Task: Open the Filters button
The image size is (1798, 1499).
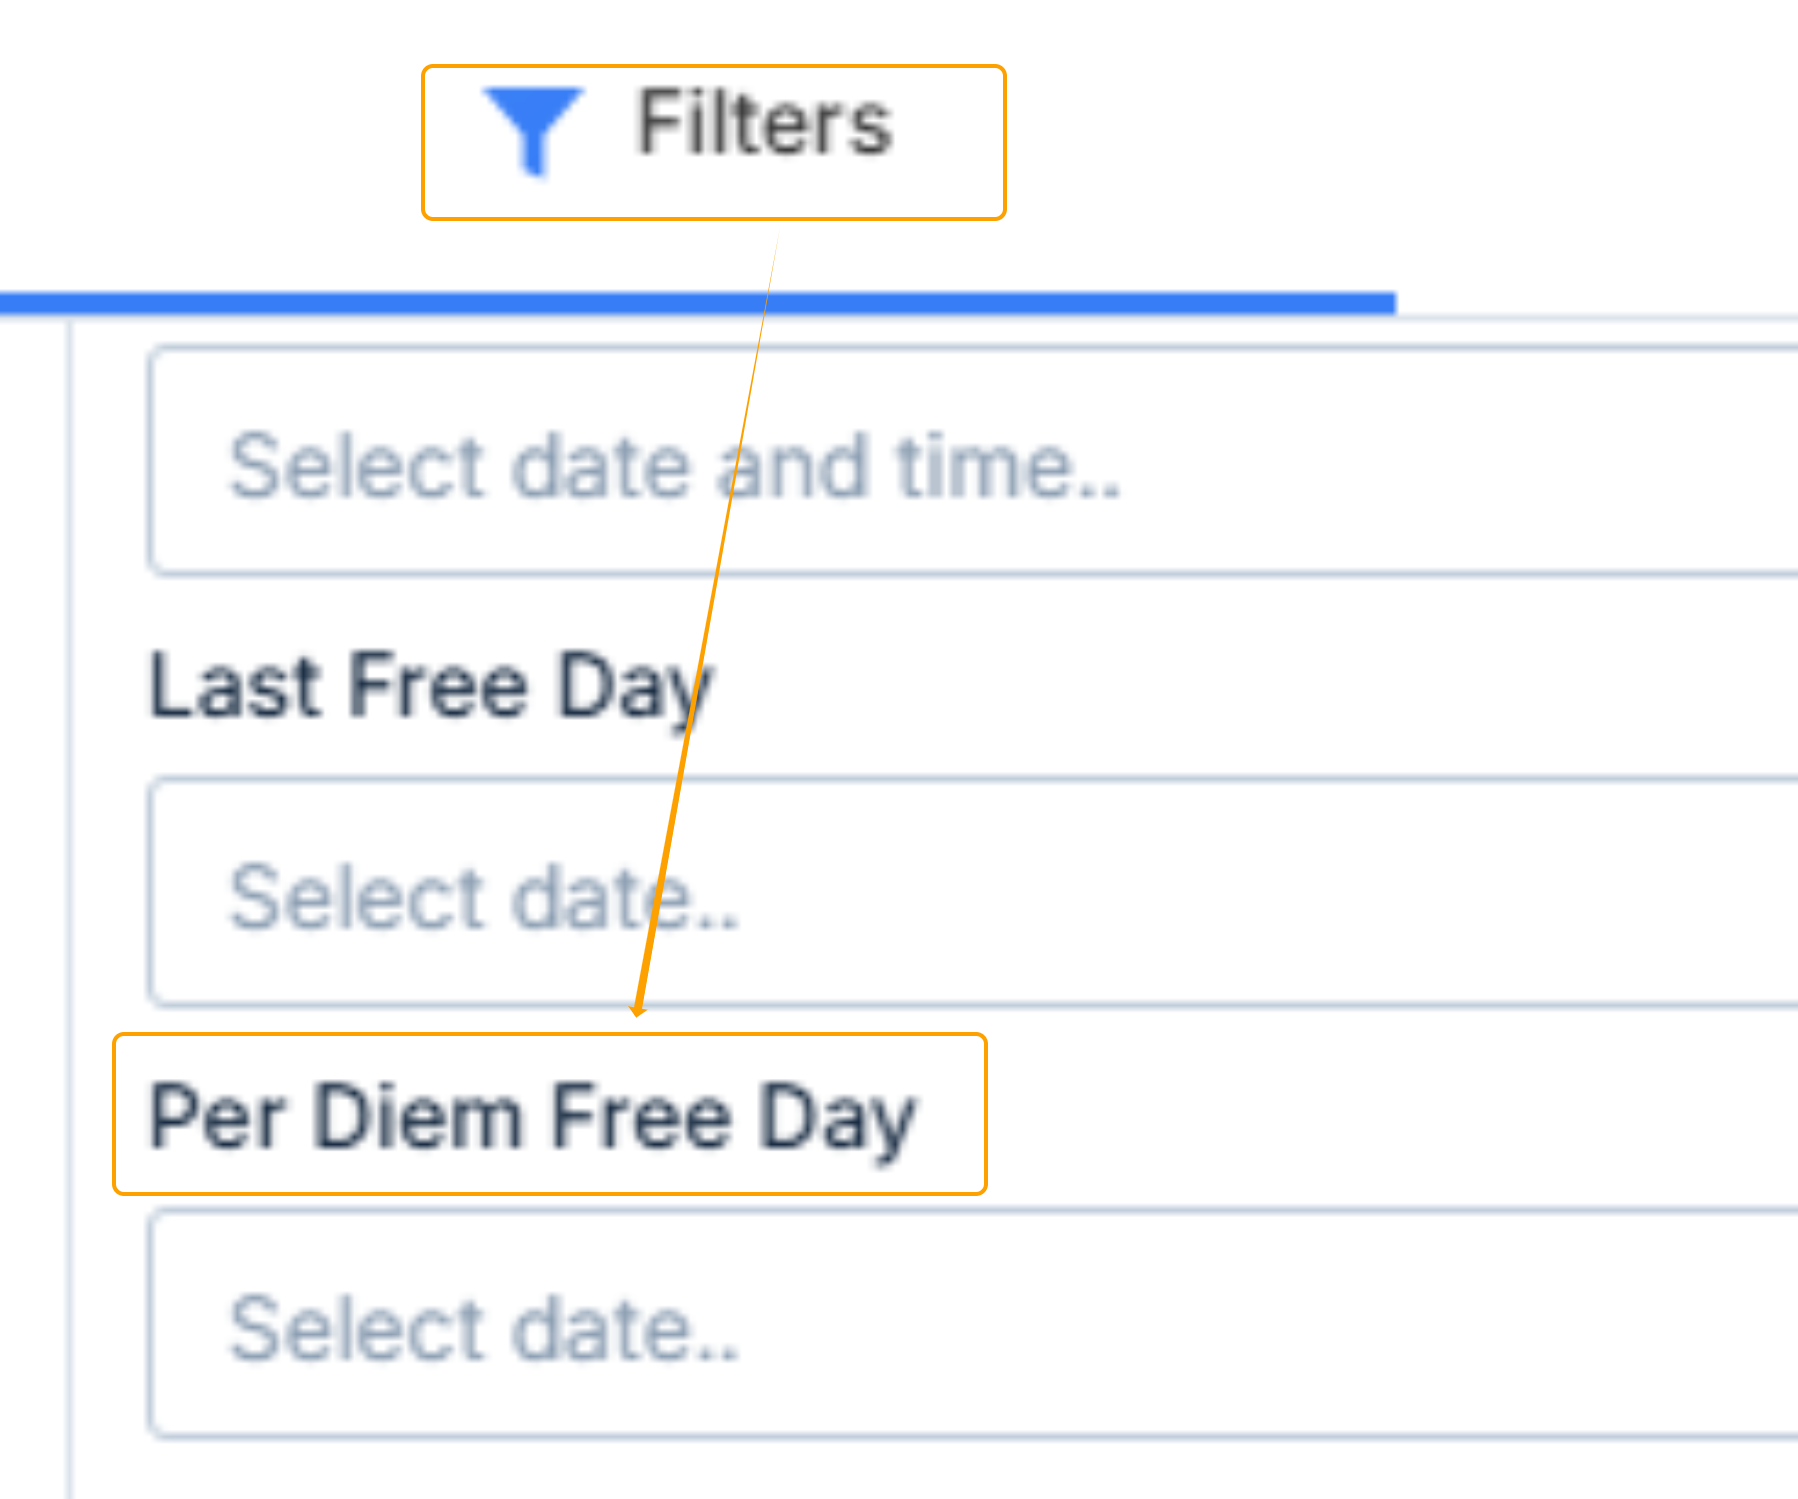Action: (712, 142)
